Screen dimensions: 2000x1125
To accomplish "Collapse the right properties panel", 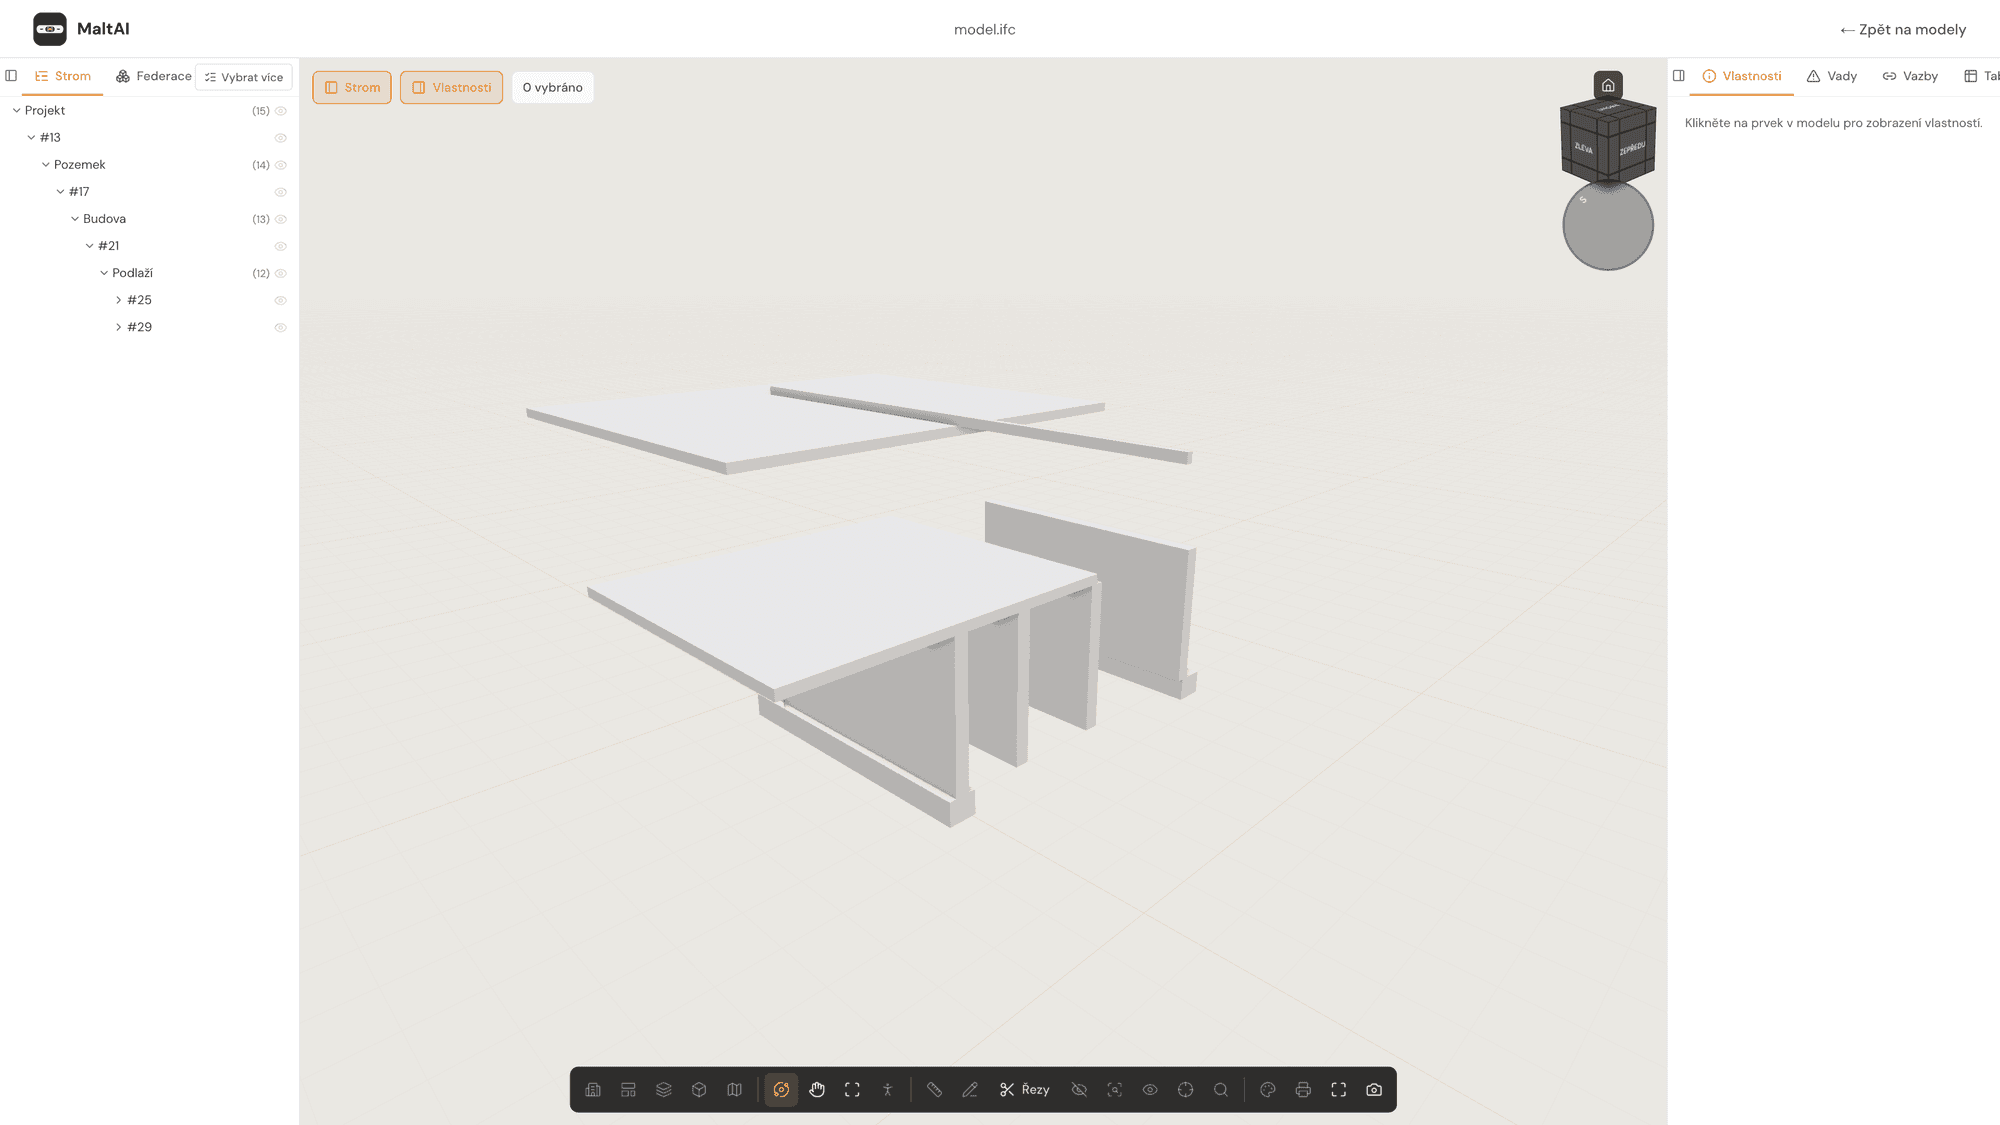I will click(x=1679, y=76).
